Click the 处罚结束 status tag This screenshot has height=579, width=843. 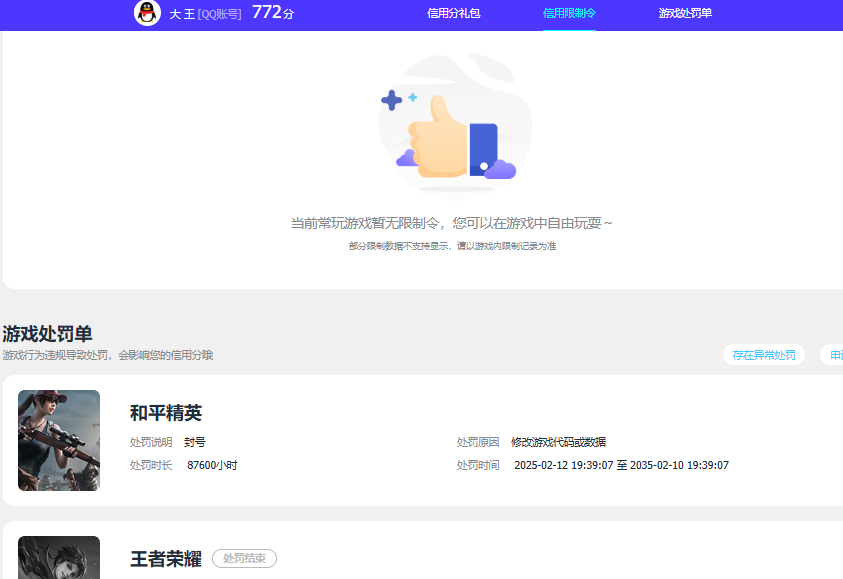tap(243, 558)
